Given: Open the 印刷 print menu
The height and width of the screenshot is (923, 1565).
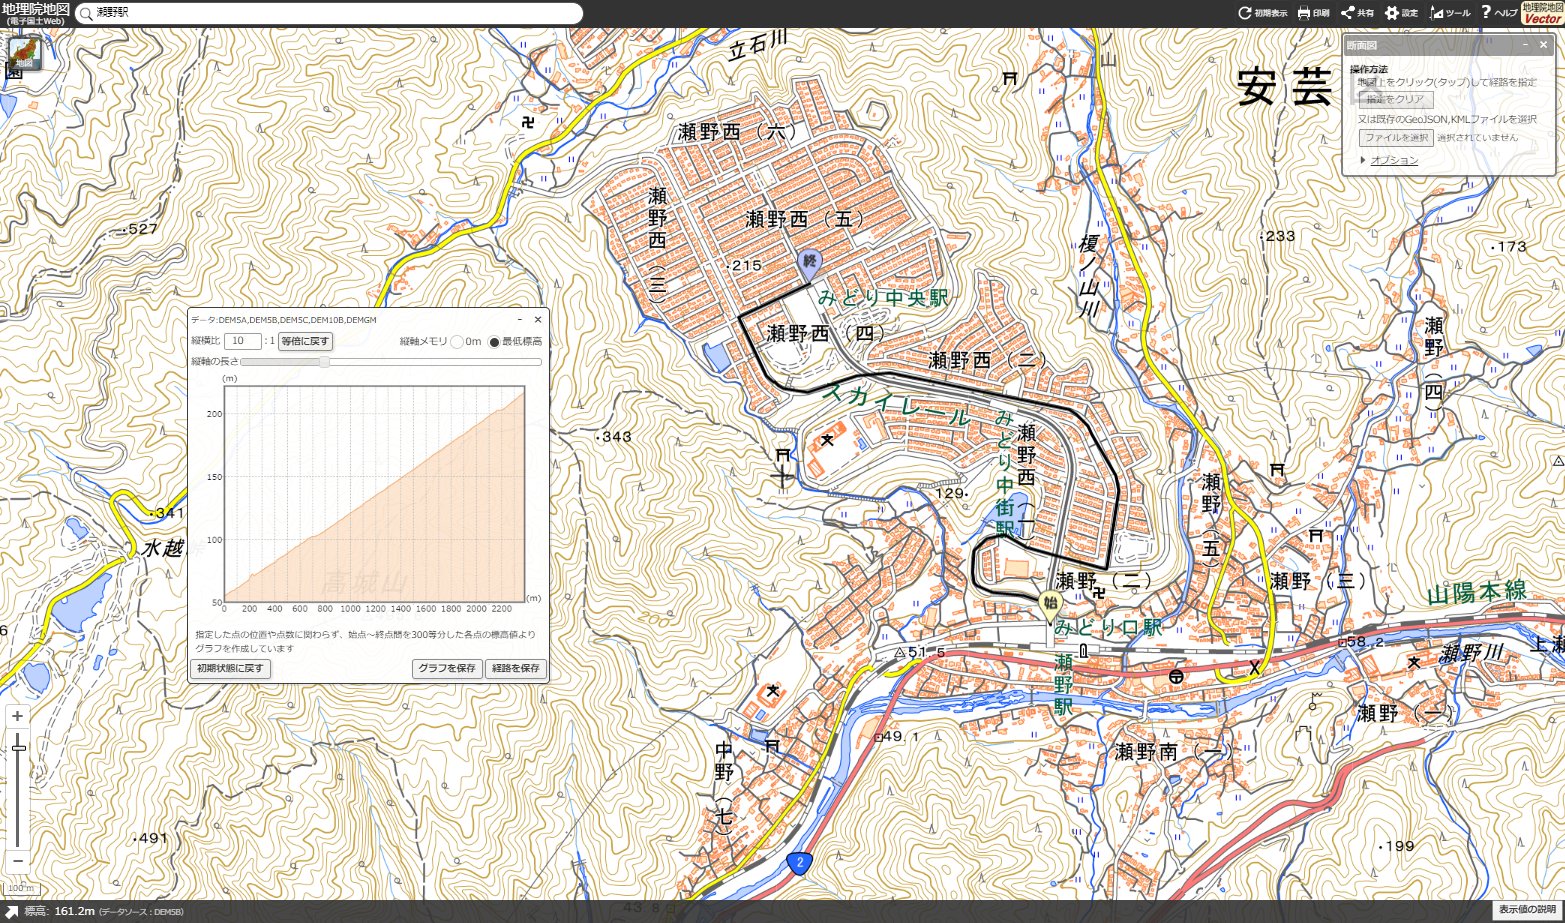Looking at the screenshot, I should tap(1313, 13).
